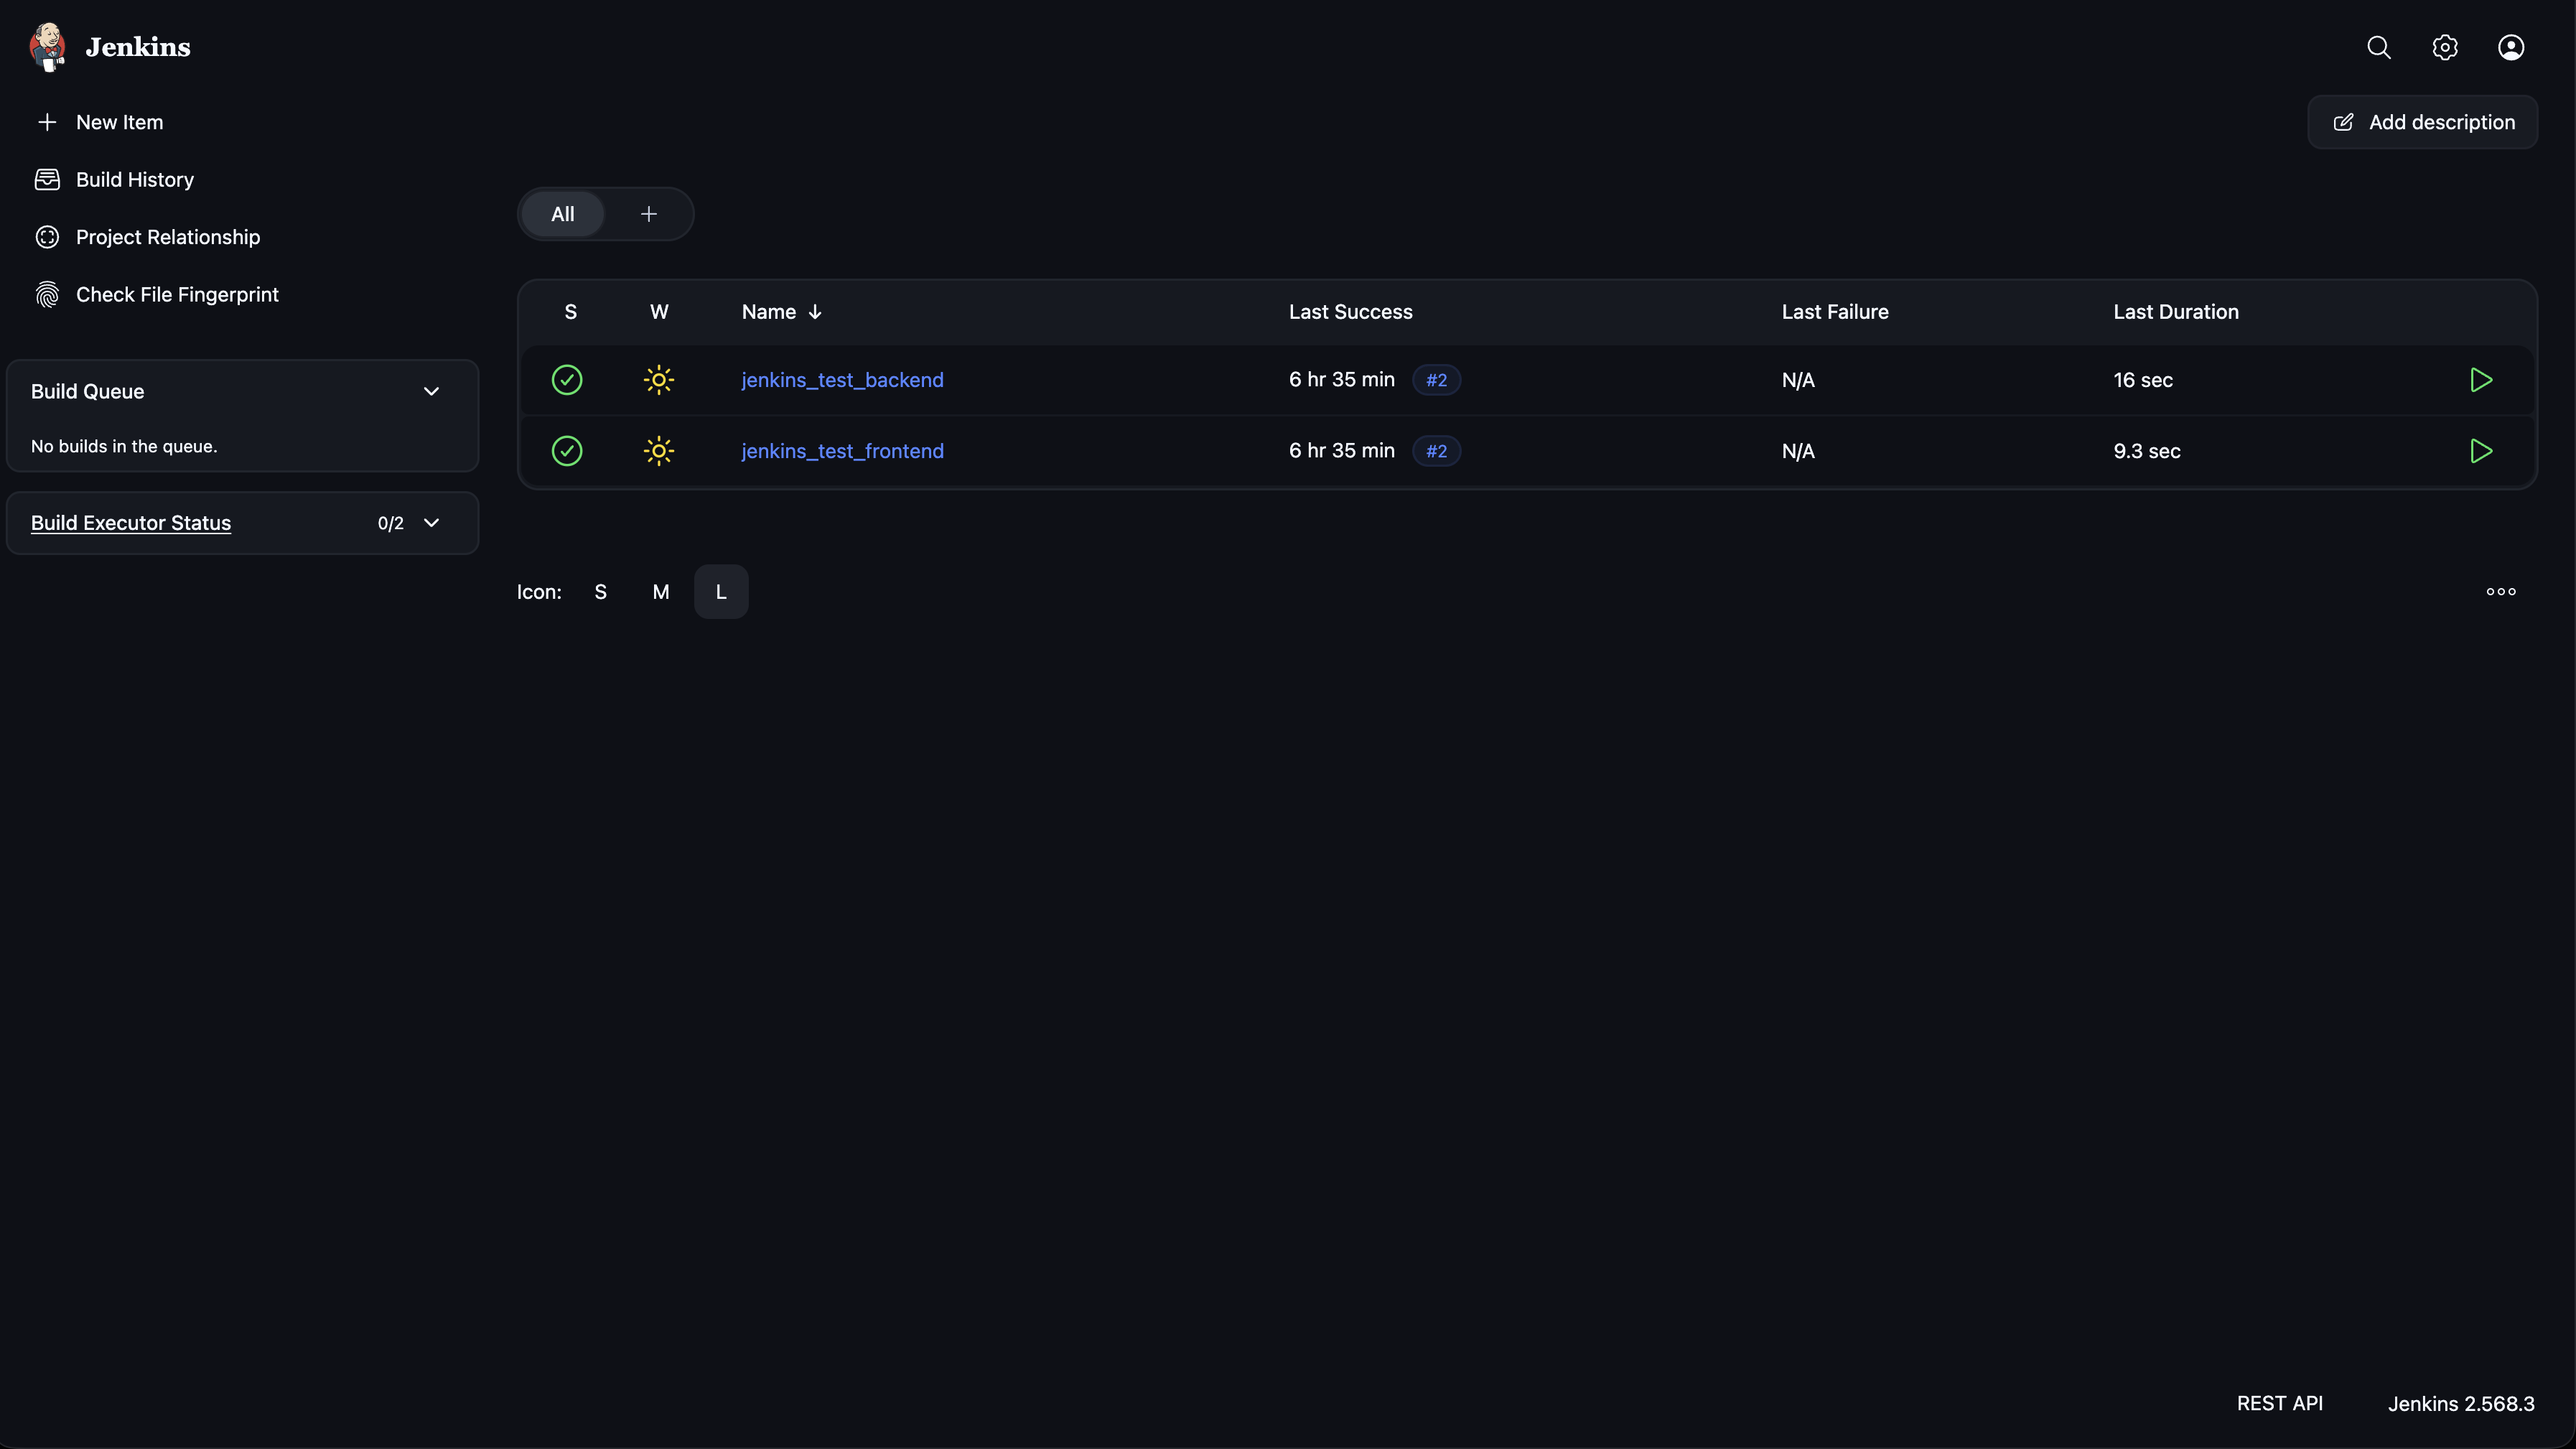Click the Build History inbox icon
2576x1449 pixels.
[47, 180]
